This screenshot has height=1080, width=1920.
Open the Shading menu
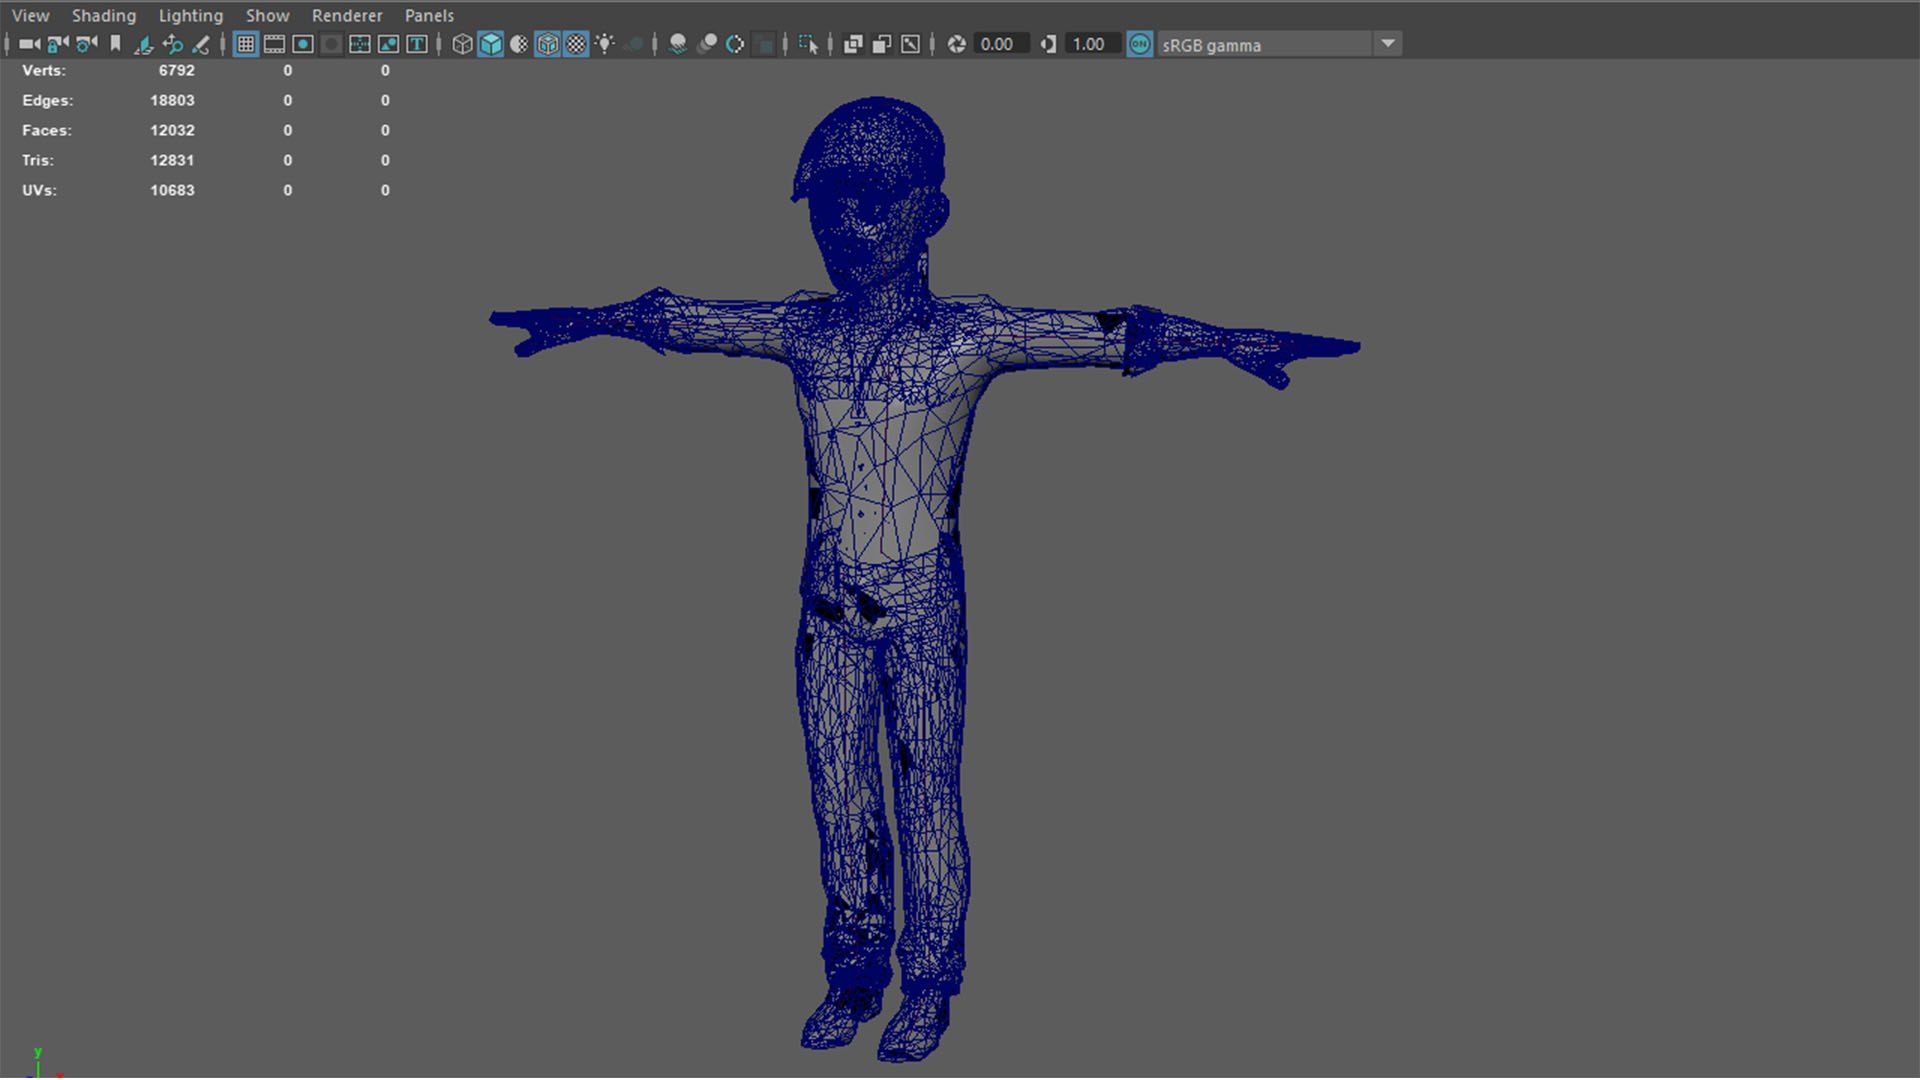point(104,15)
